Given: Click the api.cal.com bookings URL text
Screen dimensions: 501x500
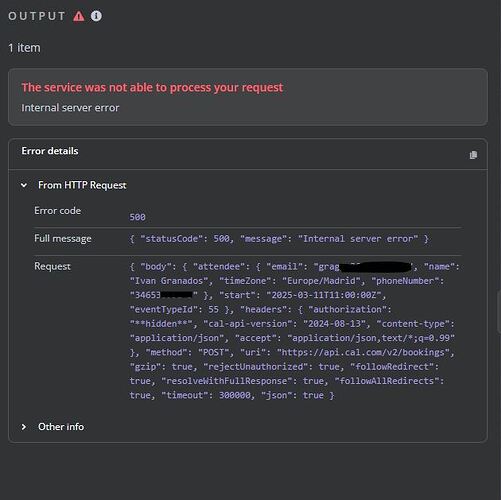Looking at the screenshot, I should pos(363,352).
